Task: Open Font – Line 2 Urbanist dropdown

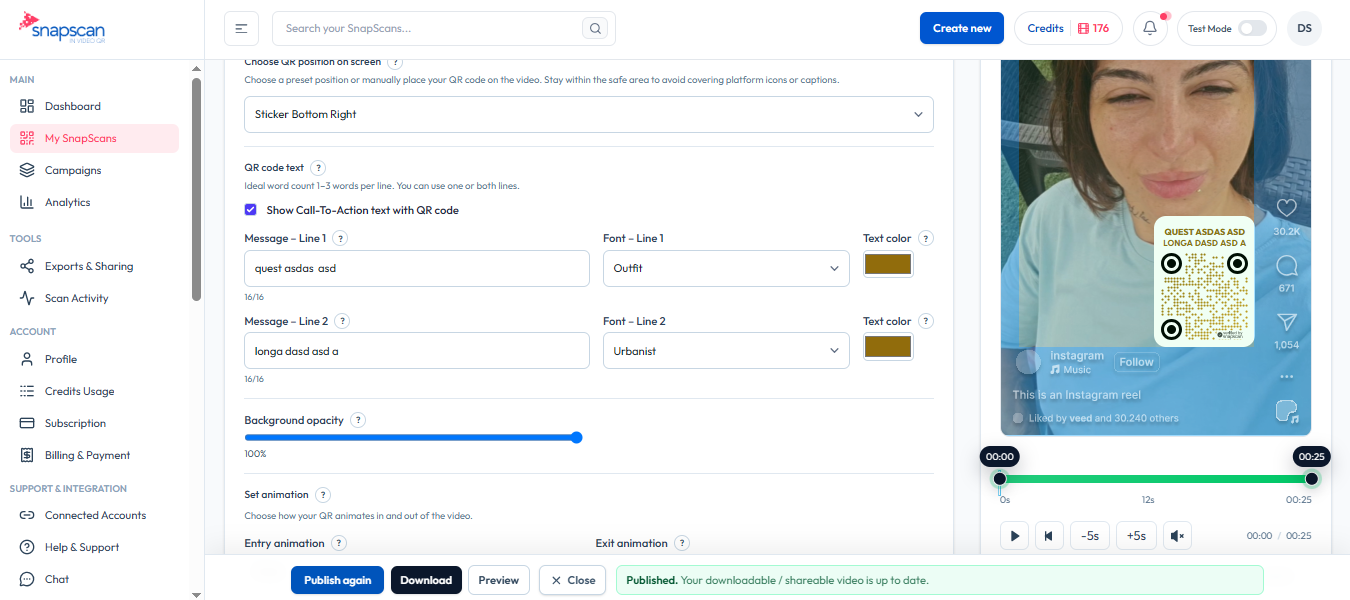Action: click(x=726, y=351)
